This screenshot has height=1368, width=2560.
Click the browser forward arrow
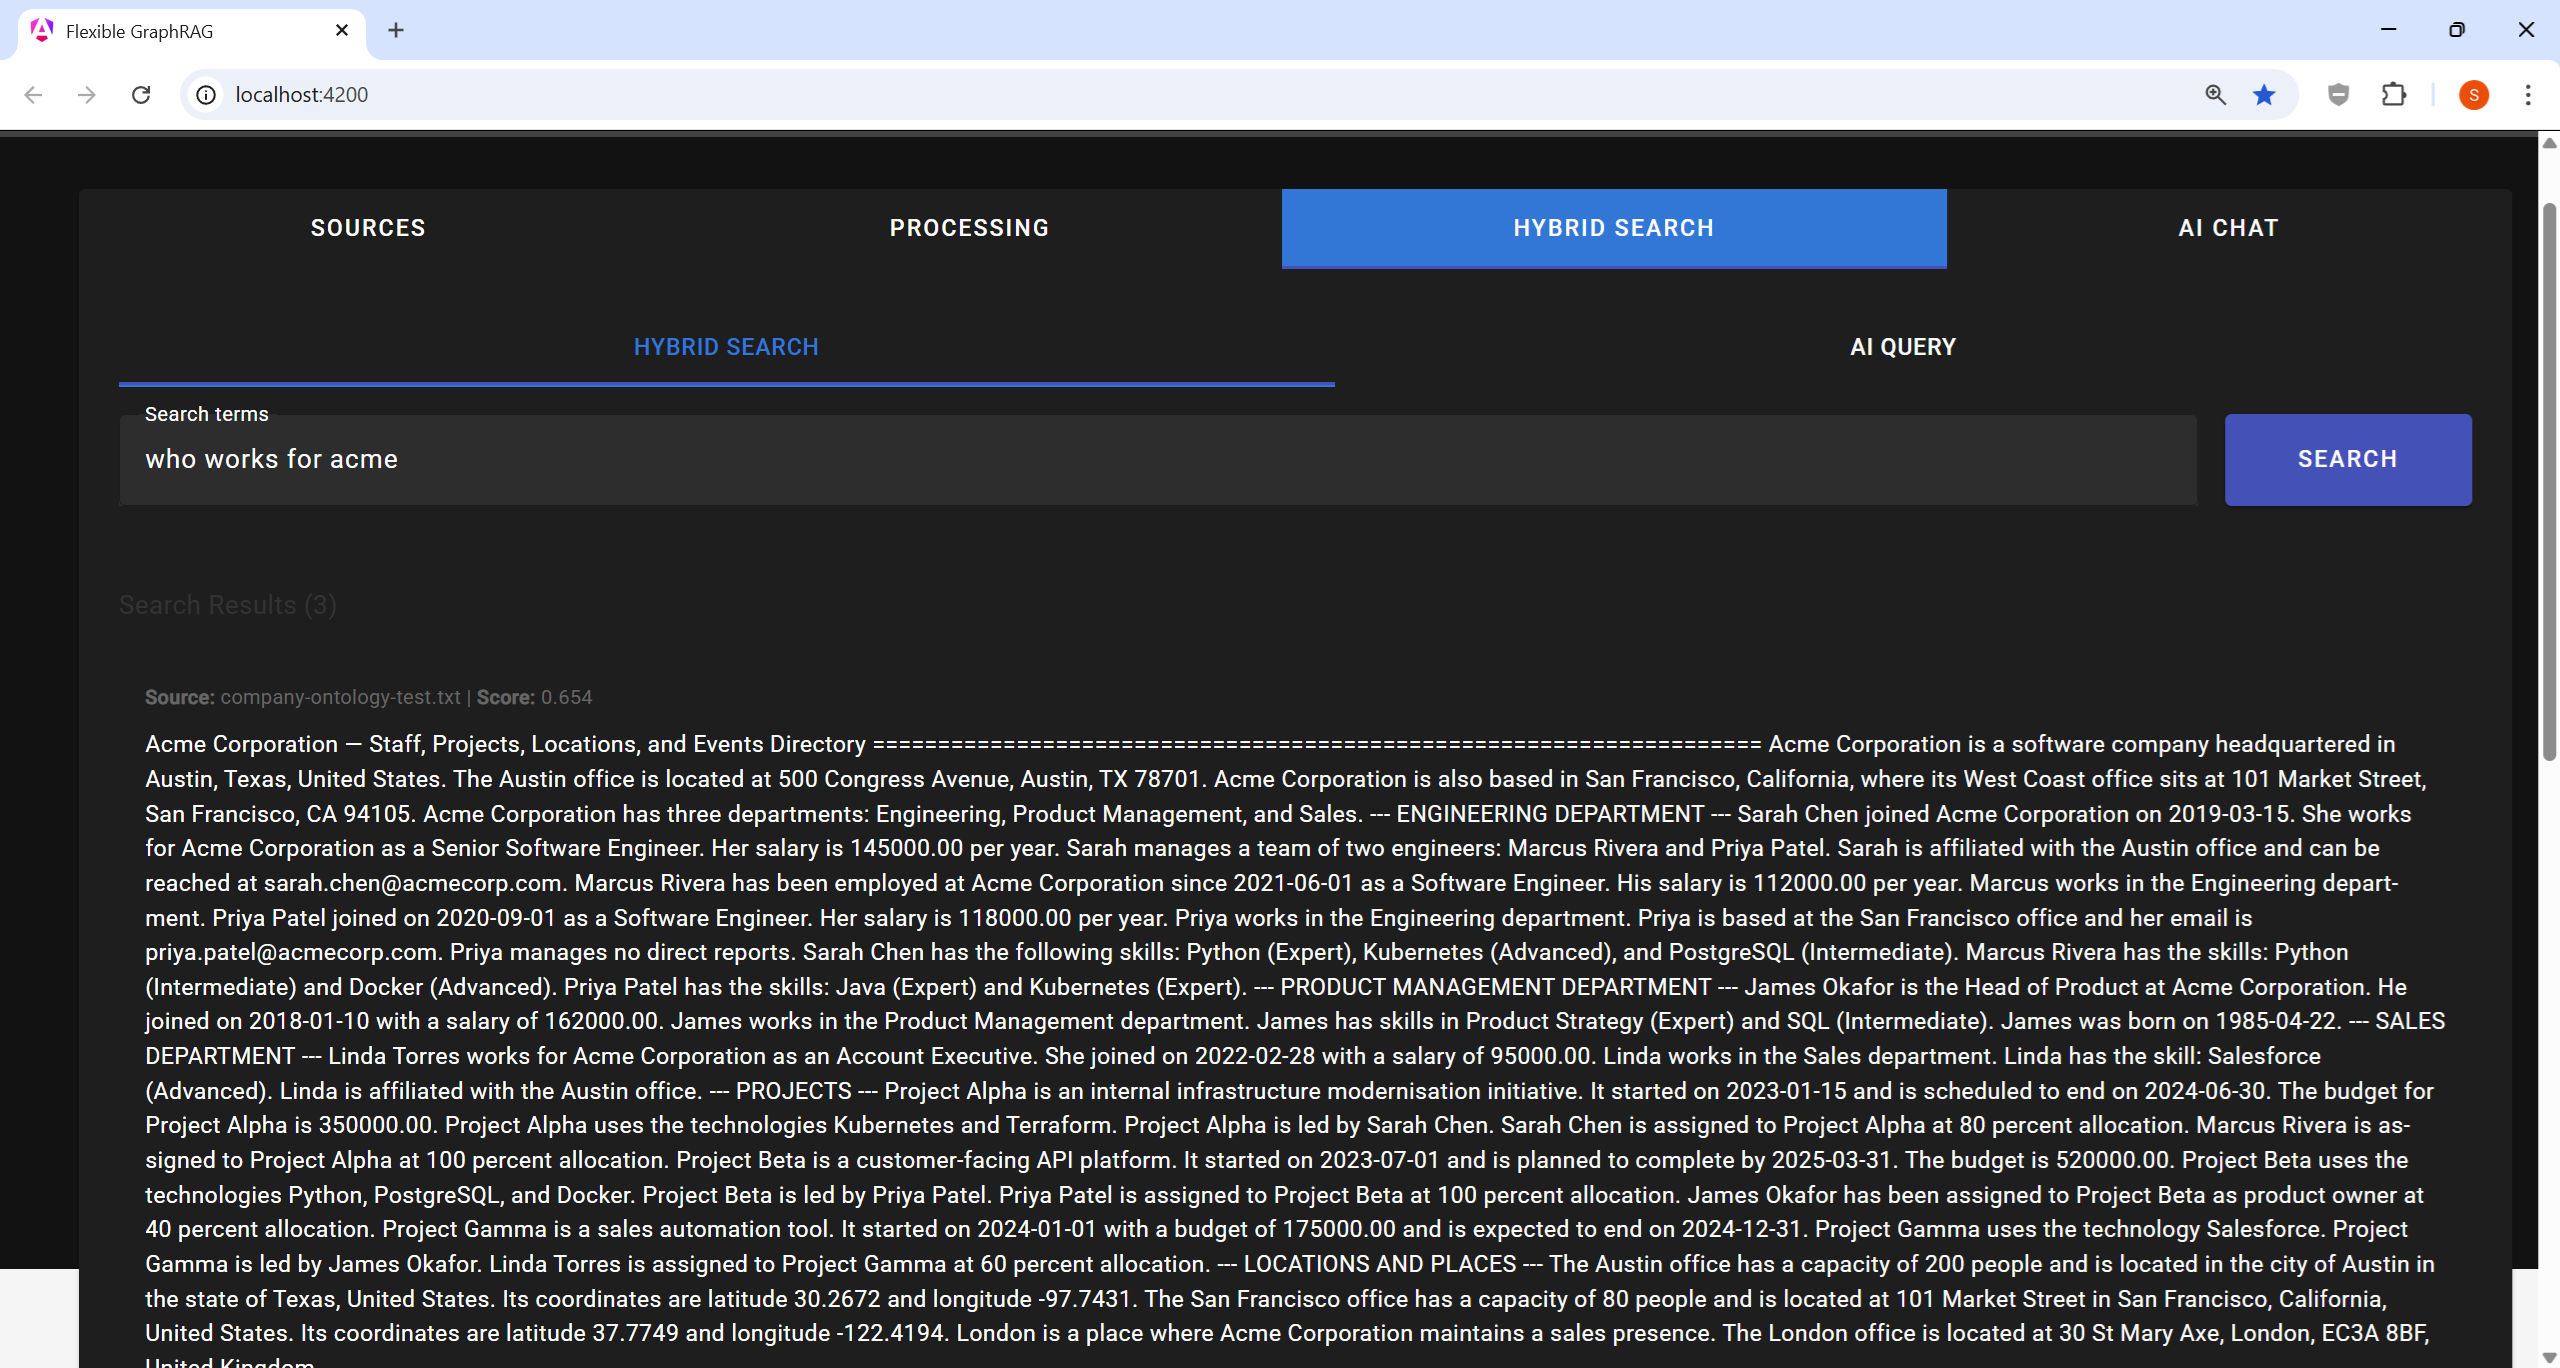pos(87,95)
